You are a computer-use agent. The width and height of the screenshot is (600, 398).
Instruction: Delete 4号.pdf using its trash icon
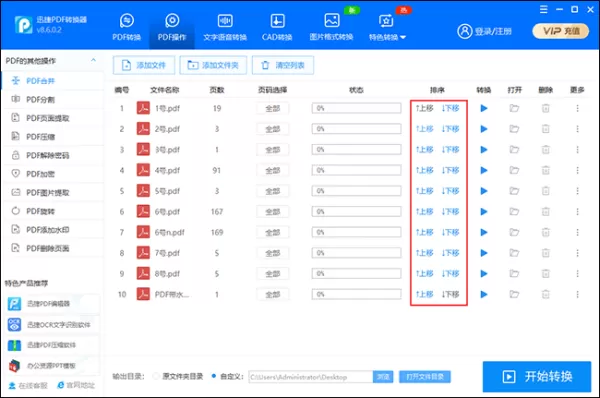coord(546,170)
